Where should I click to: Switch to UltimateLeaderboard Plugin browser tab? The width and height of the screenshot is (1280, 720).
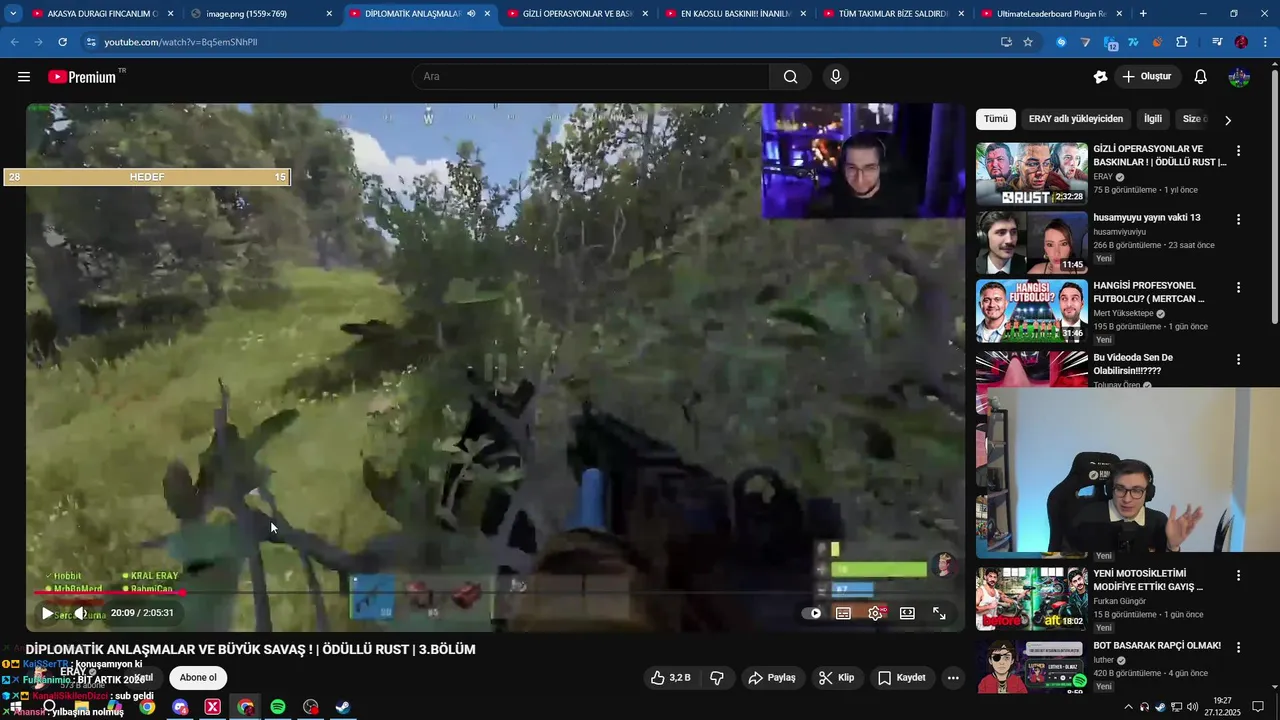click(x=1050, y=14)
